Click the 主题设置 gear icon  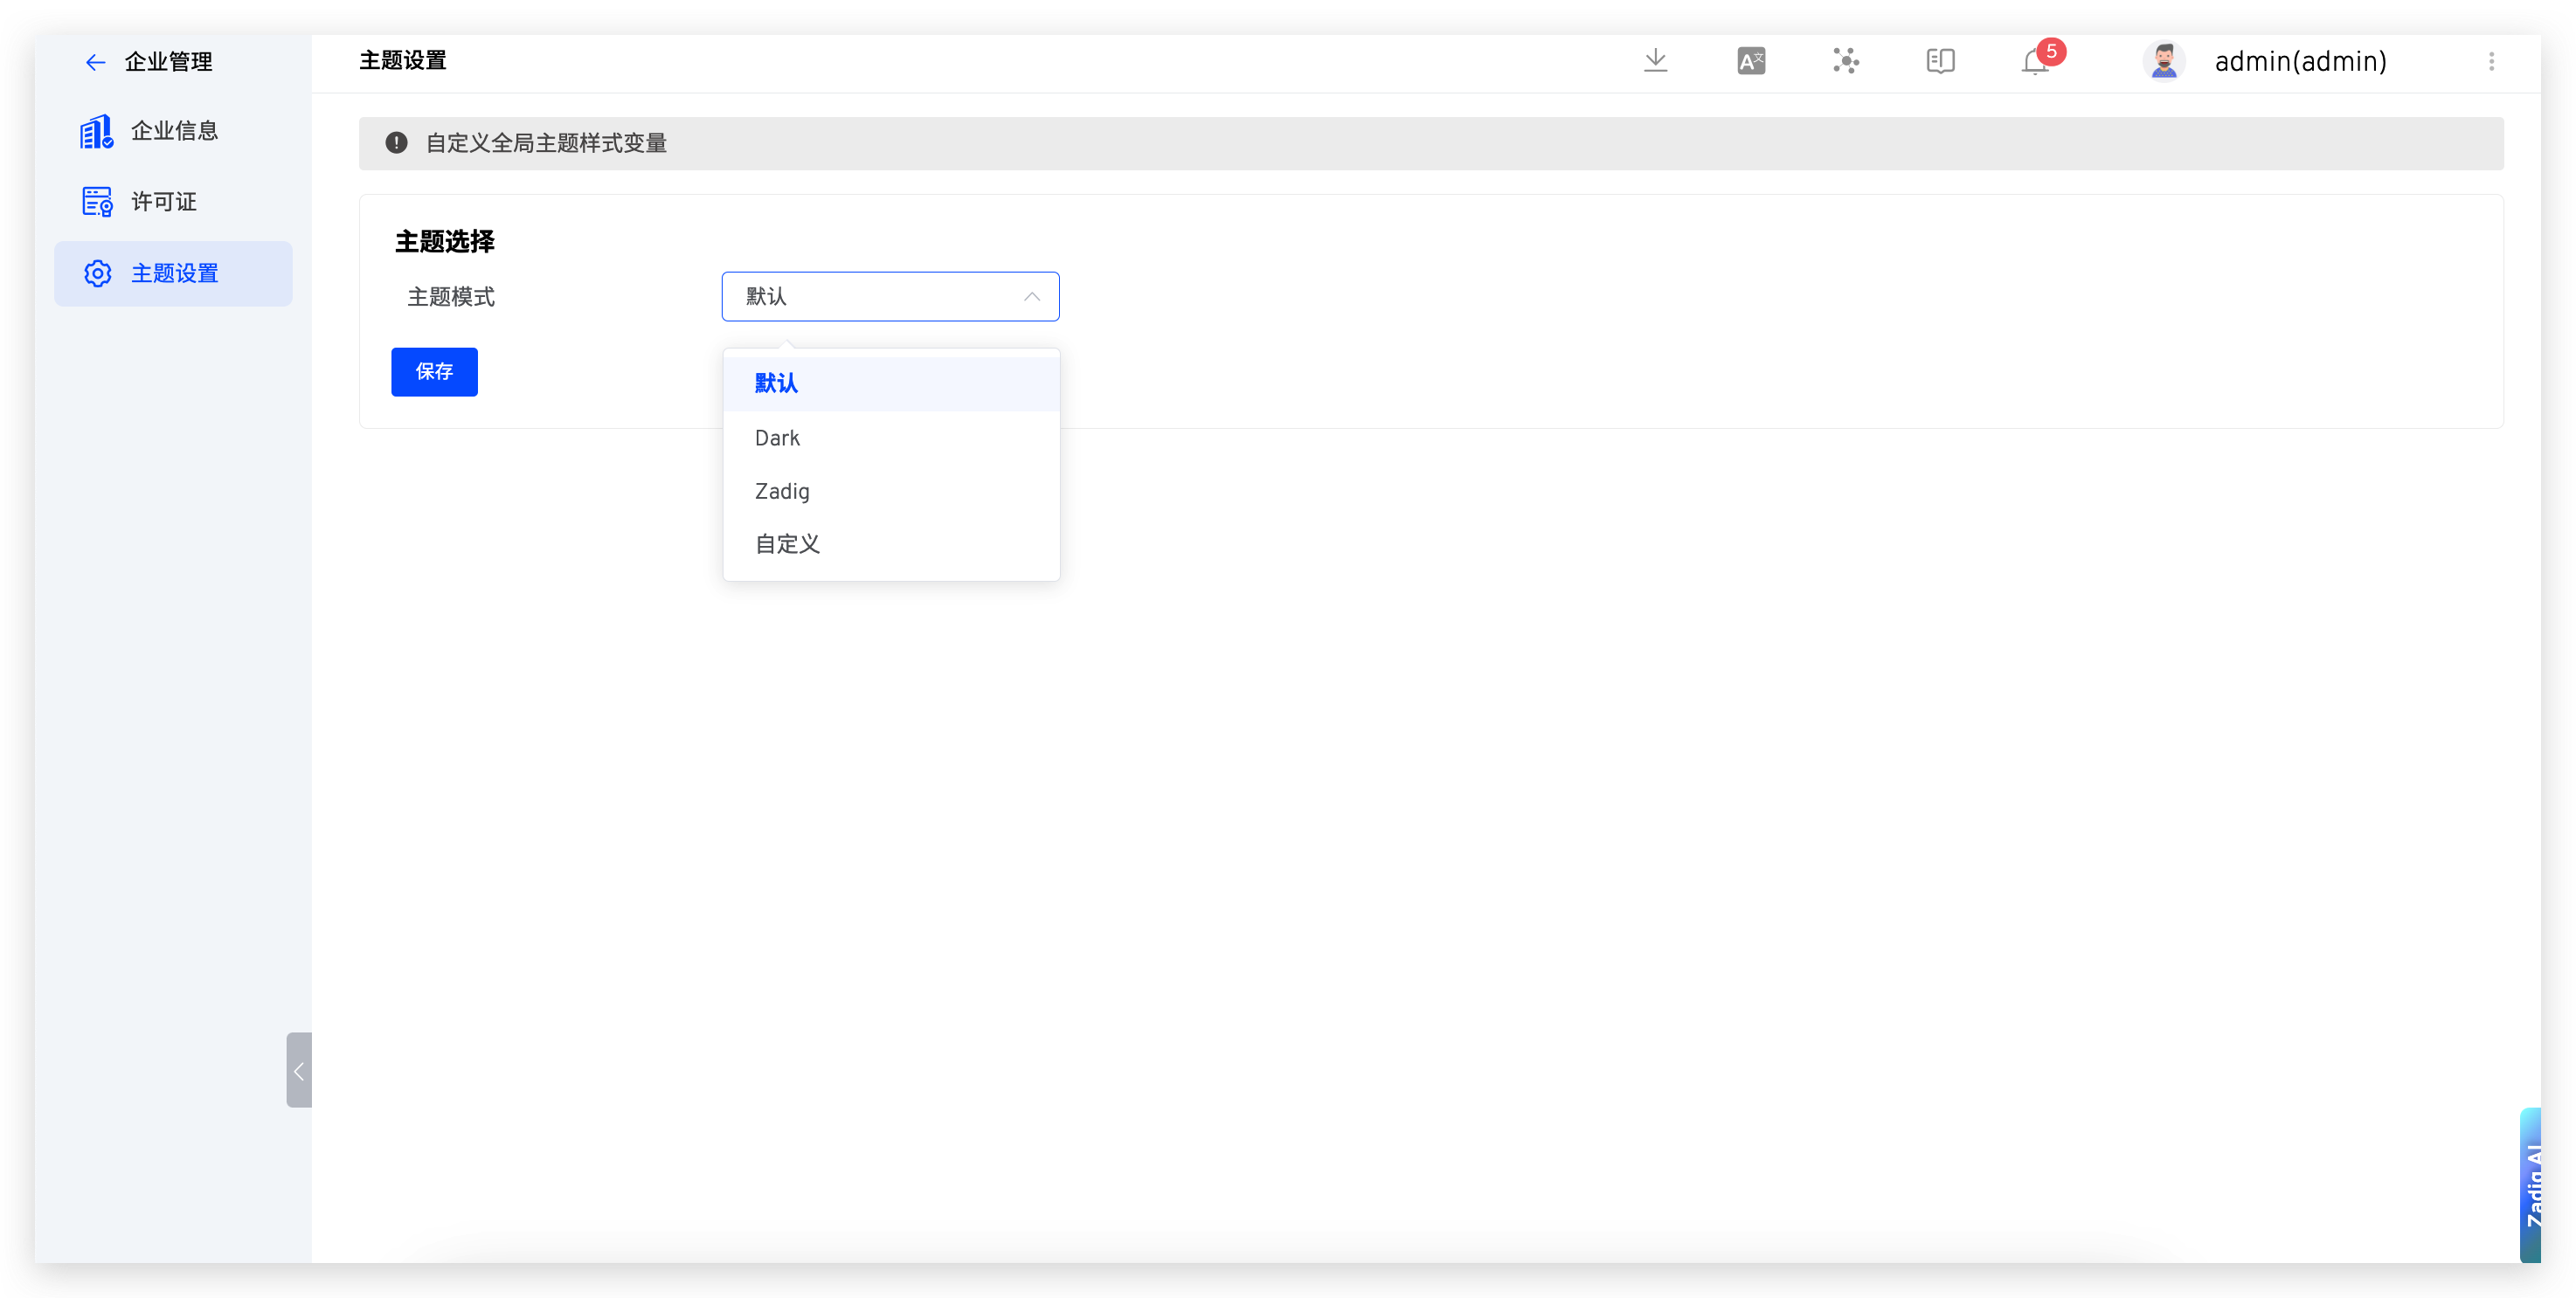[x=97, y=273]
